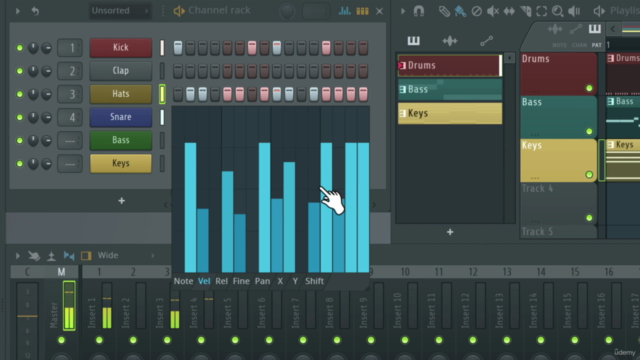Image resolution: width=640 pixels, height=360 pixels.
Task: Show audio clips tab in the picker panel
Action: click(x=450, y=40)
